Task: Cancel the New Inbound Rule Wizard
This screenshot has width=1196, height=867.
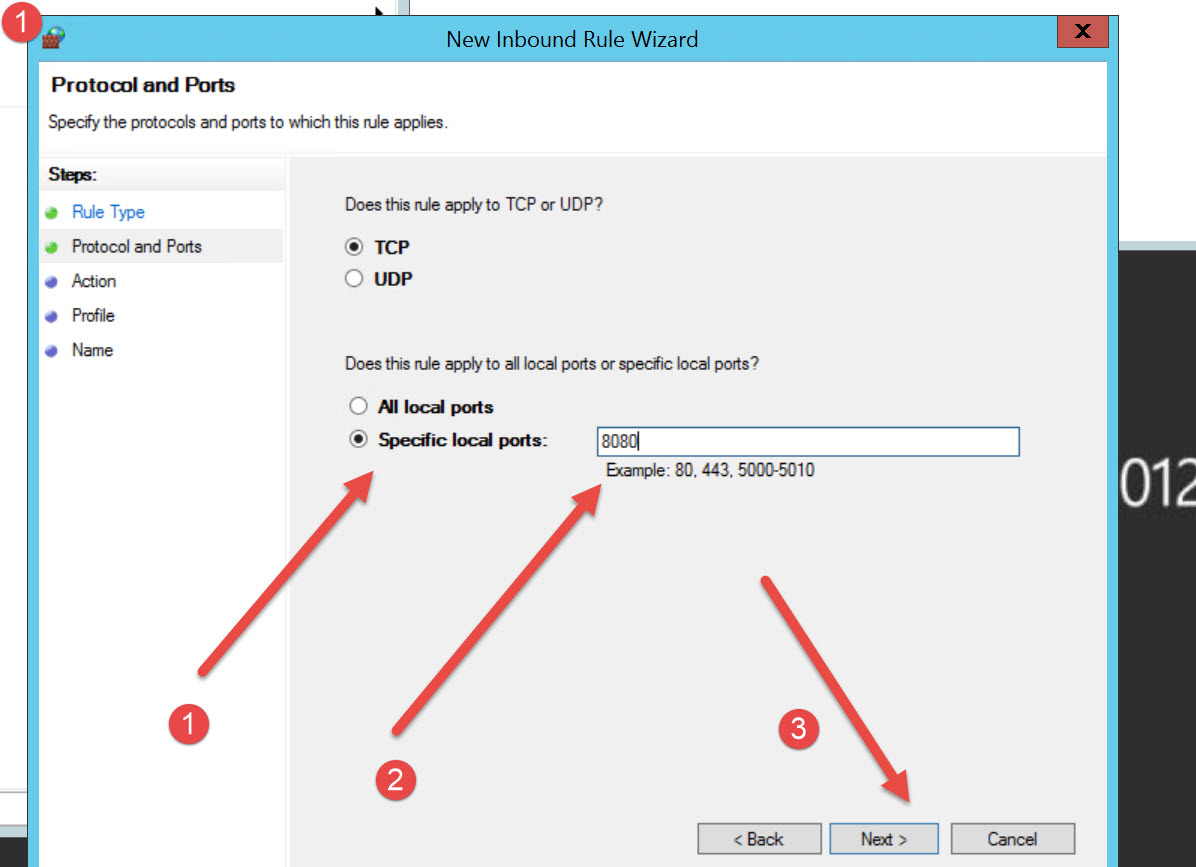Action: (x=1012, y=839)
